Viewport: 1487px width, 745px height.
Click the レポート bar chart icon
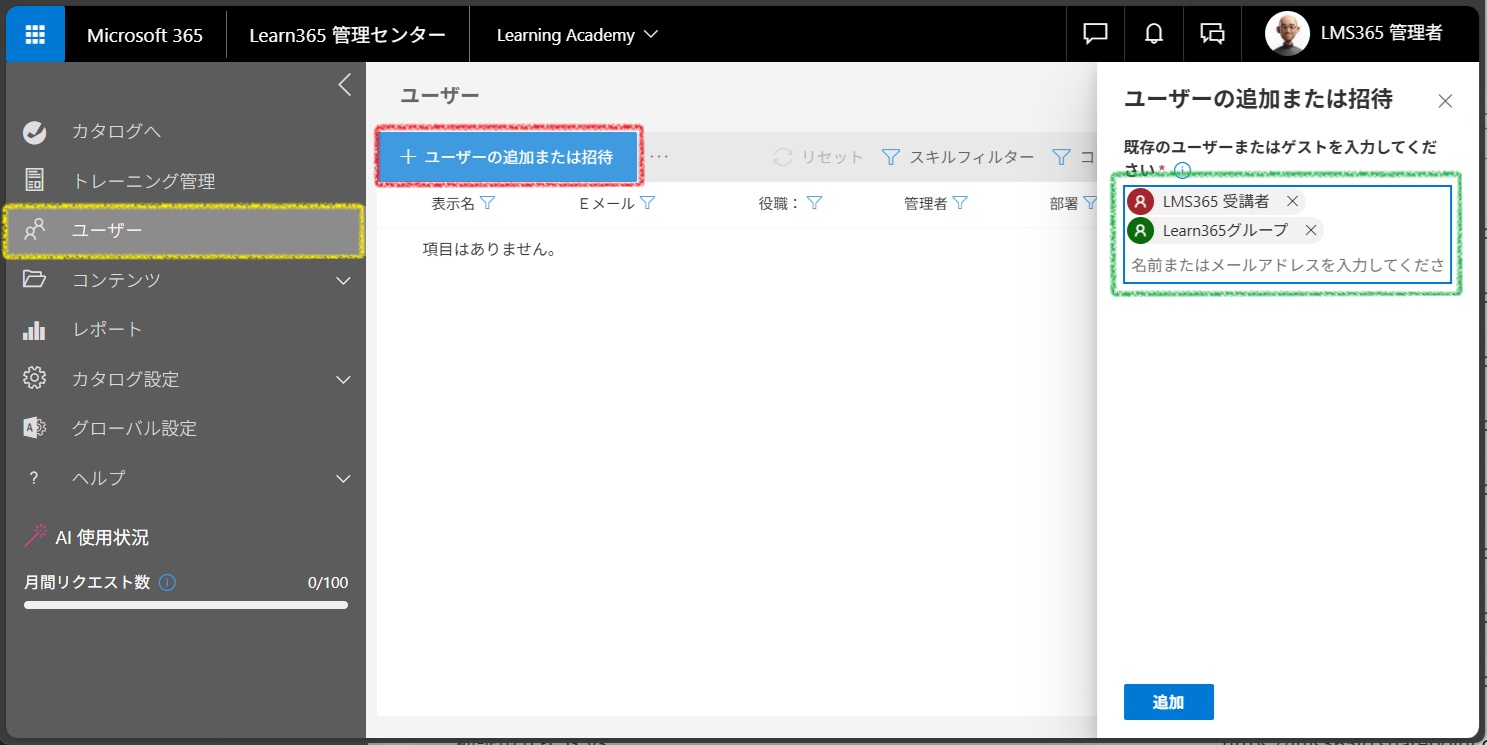(x=34, y=330)
